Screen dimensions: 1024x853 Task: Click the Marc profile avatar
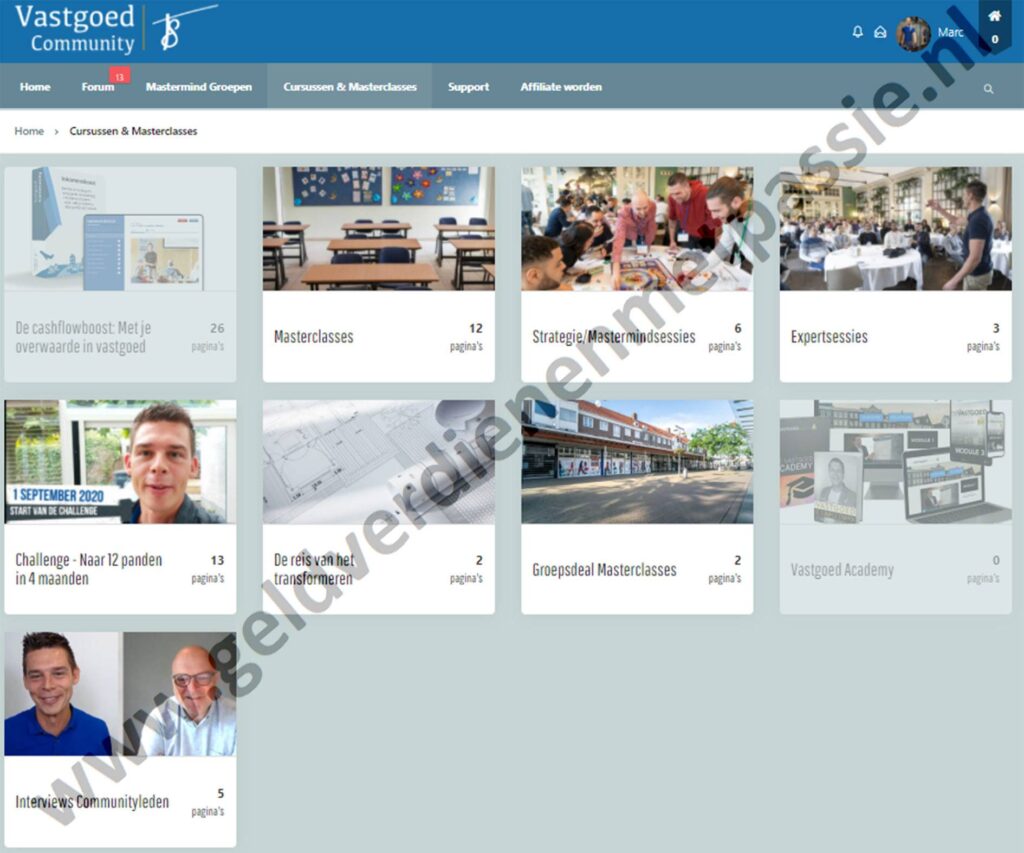click(912, 33)
